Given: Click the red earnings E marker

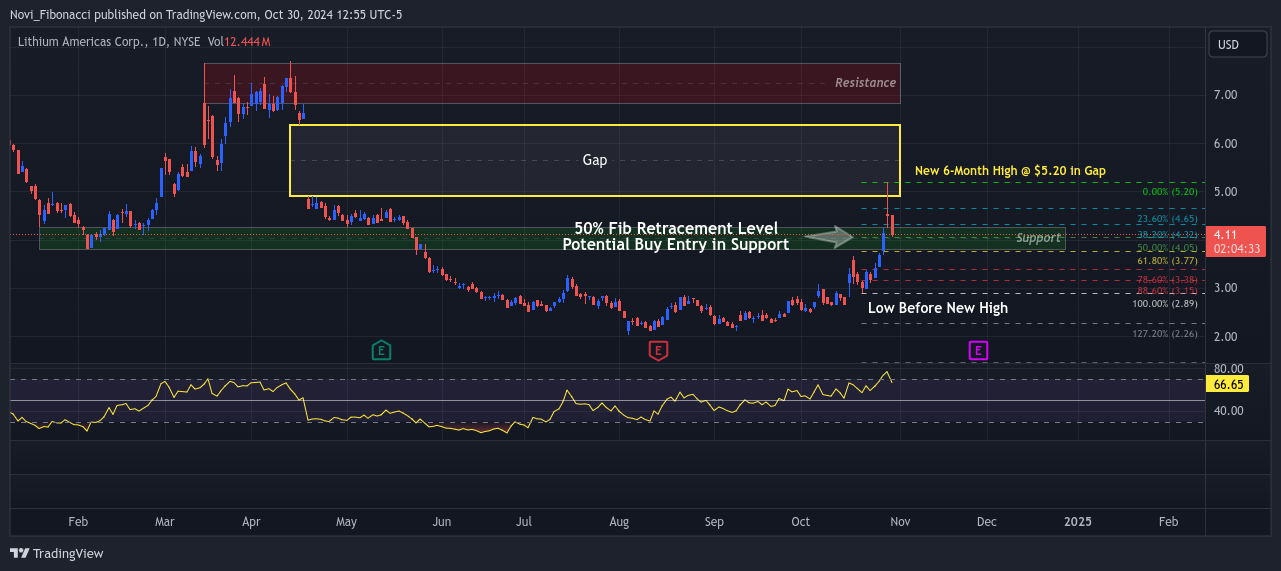Looking at the screenshot, I should click(x=658, y=350).
